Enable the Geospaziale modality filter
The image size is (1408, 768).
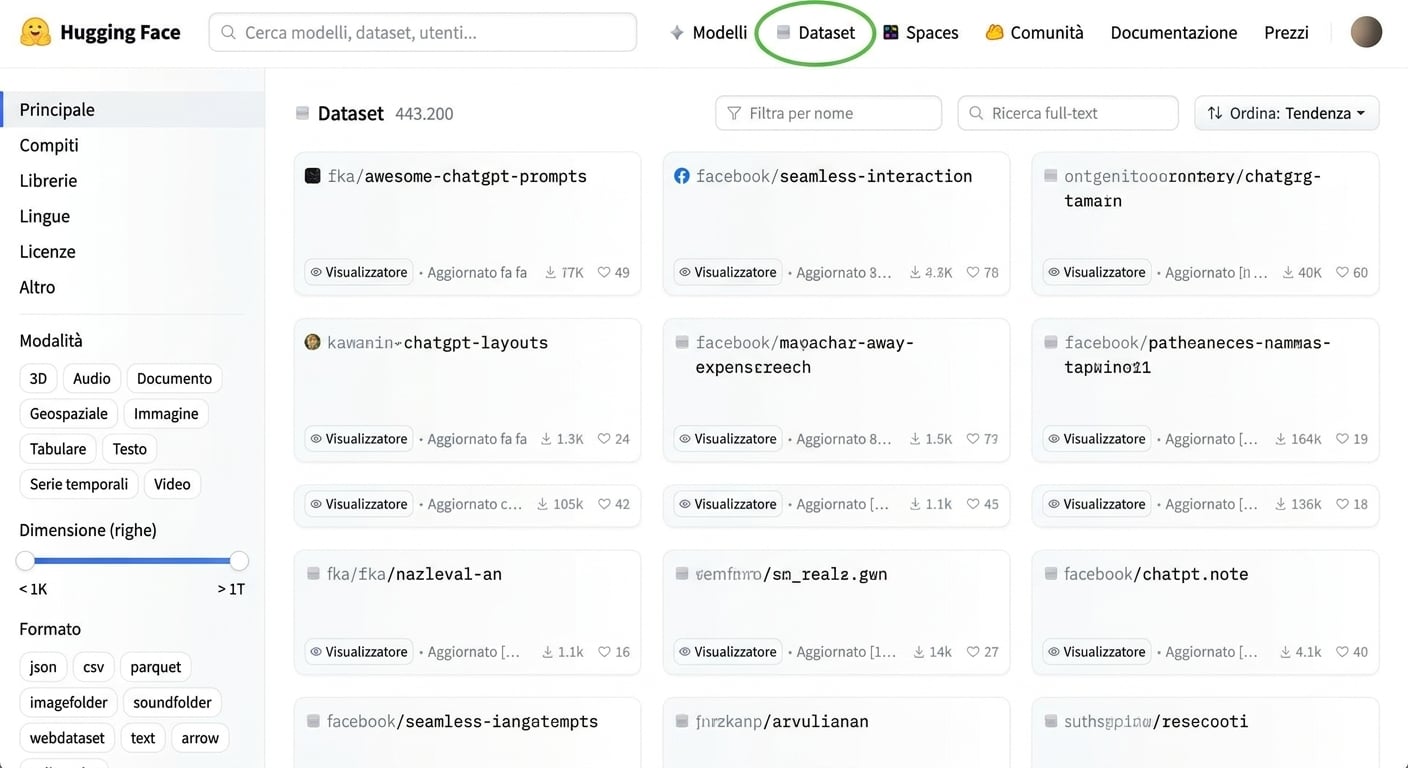(x=69, y=414)
